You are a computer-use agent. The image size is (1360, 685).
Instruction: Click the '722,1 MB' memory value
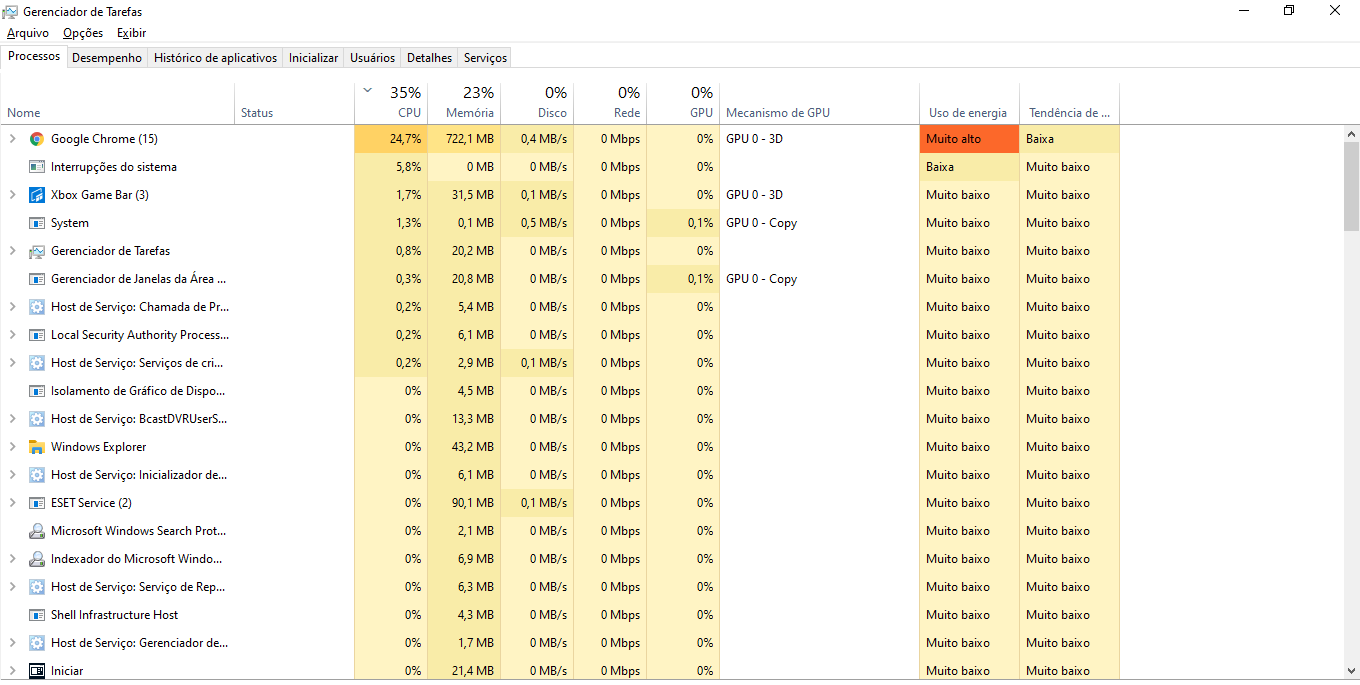click(469, 139)
